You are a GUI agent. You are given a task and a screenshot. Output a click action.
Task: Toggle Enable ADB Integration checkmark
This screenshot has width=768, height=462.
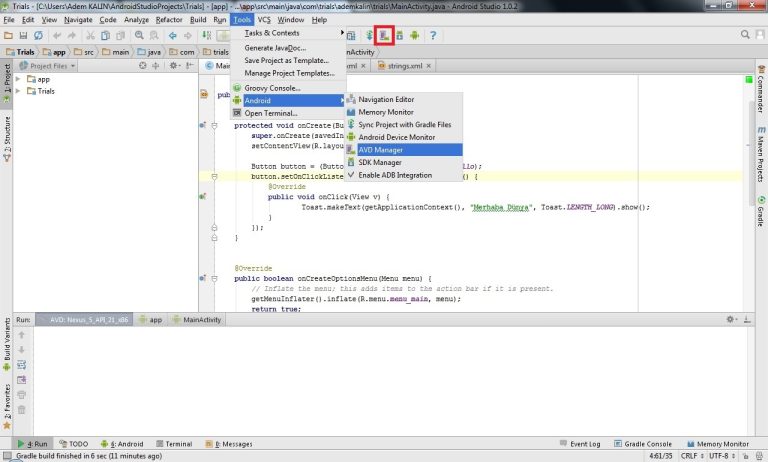tap(351, 175)
